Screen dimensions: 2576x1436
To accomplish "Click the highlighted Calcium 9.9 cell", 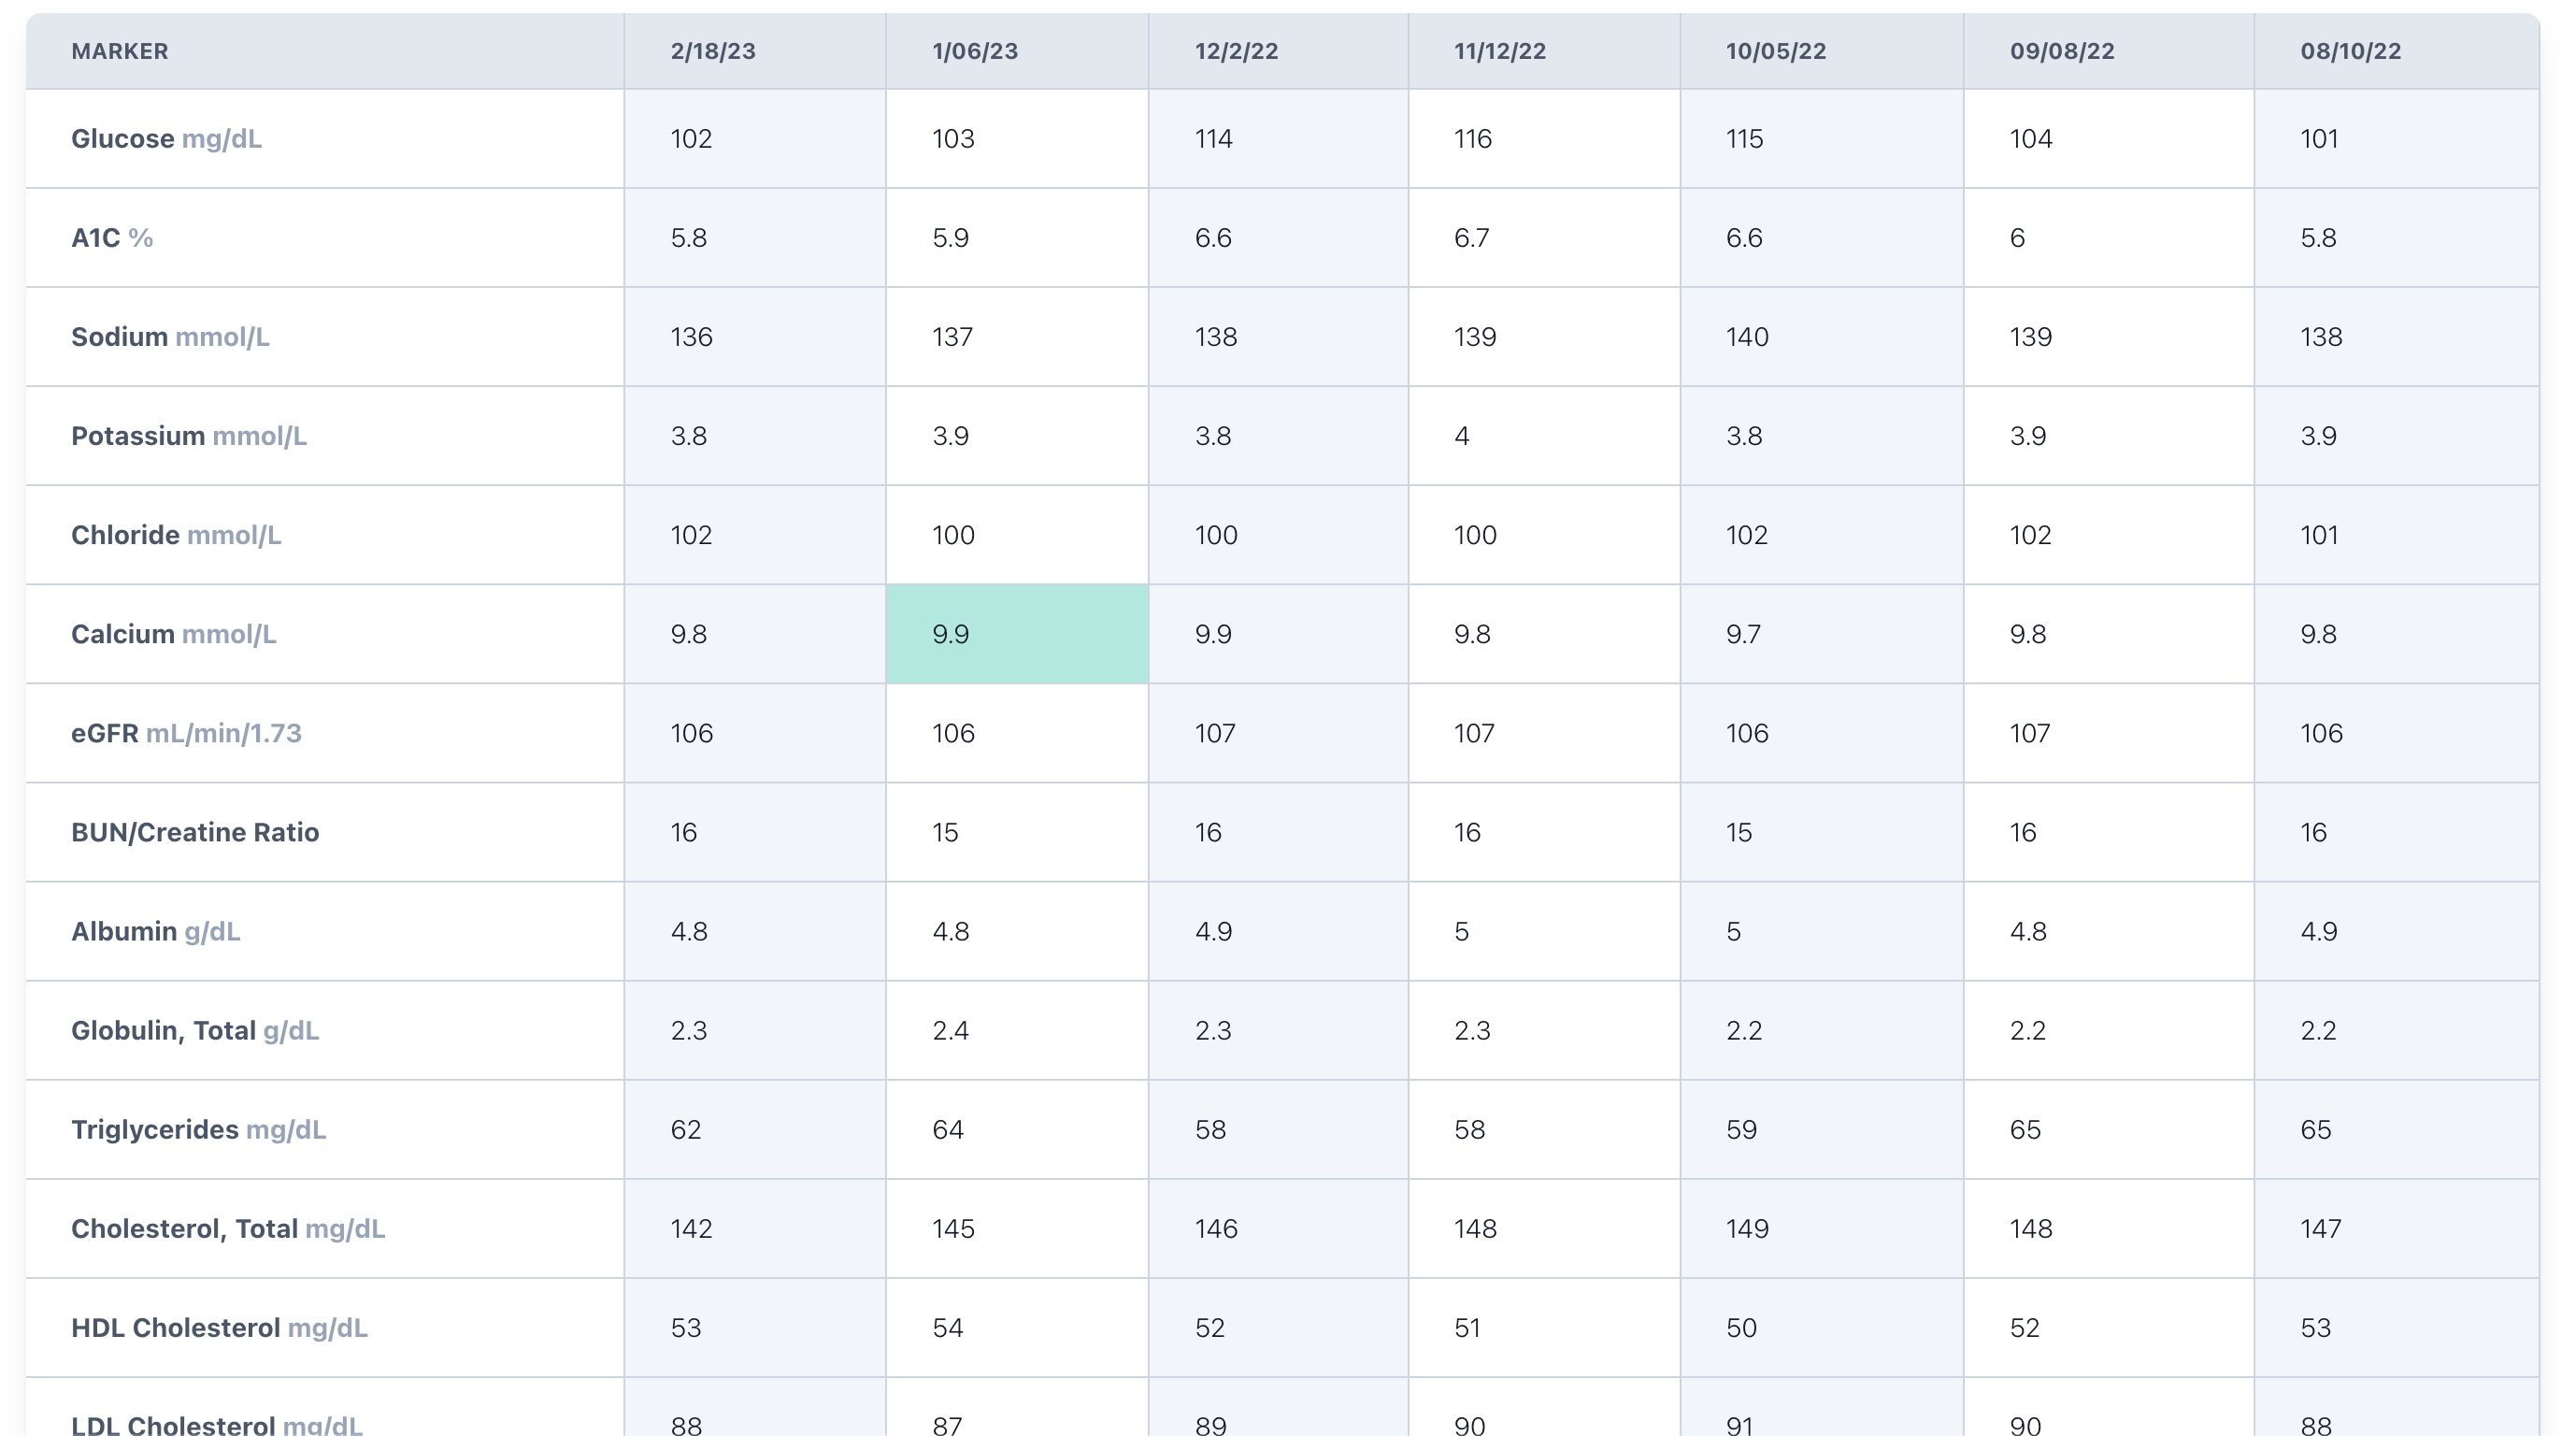I will [x=1016, y=634].
